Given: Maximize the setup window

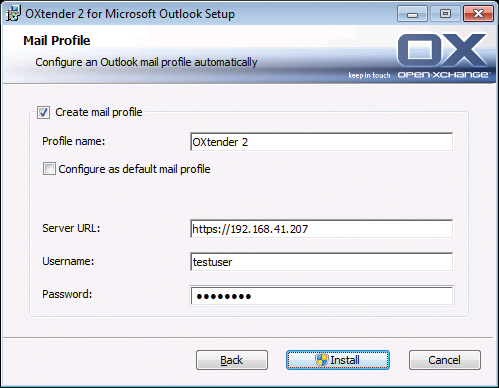Looking at the screenshot, I should click(445, 14).
